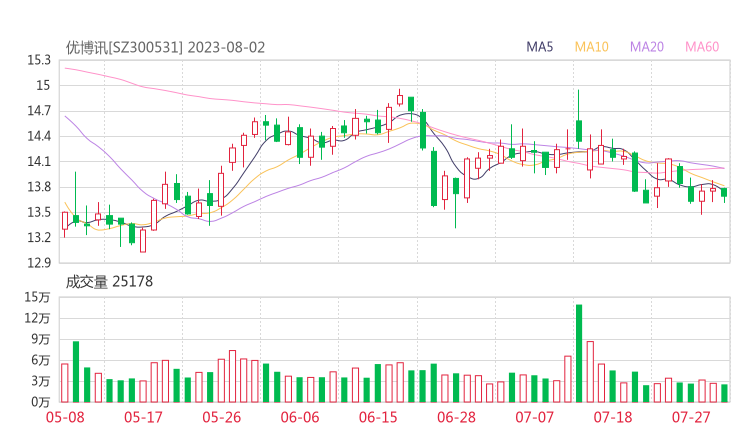
Task: Toggle the MA5 legend line
Action: click(540, 47)
